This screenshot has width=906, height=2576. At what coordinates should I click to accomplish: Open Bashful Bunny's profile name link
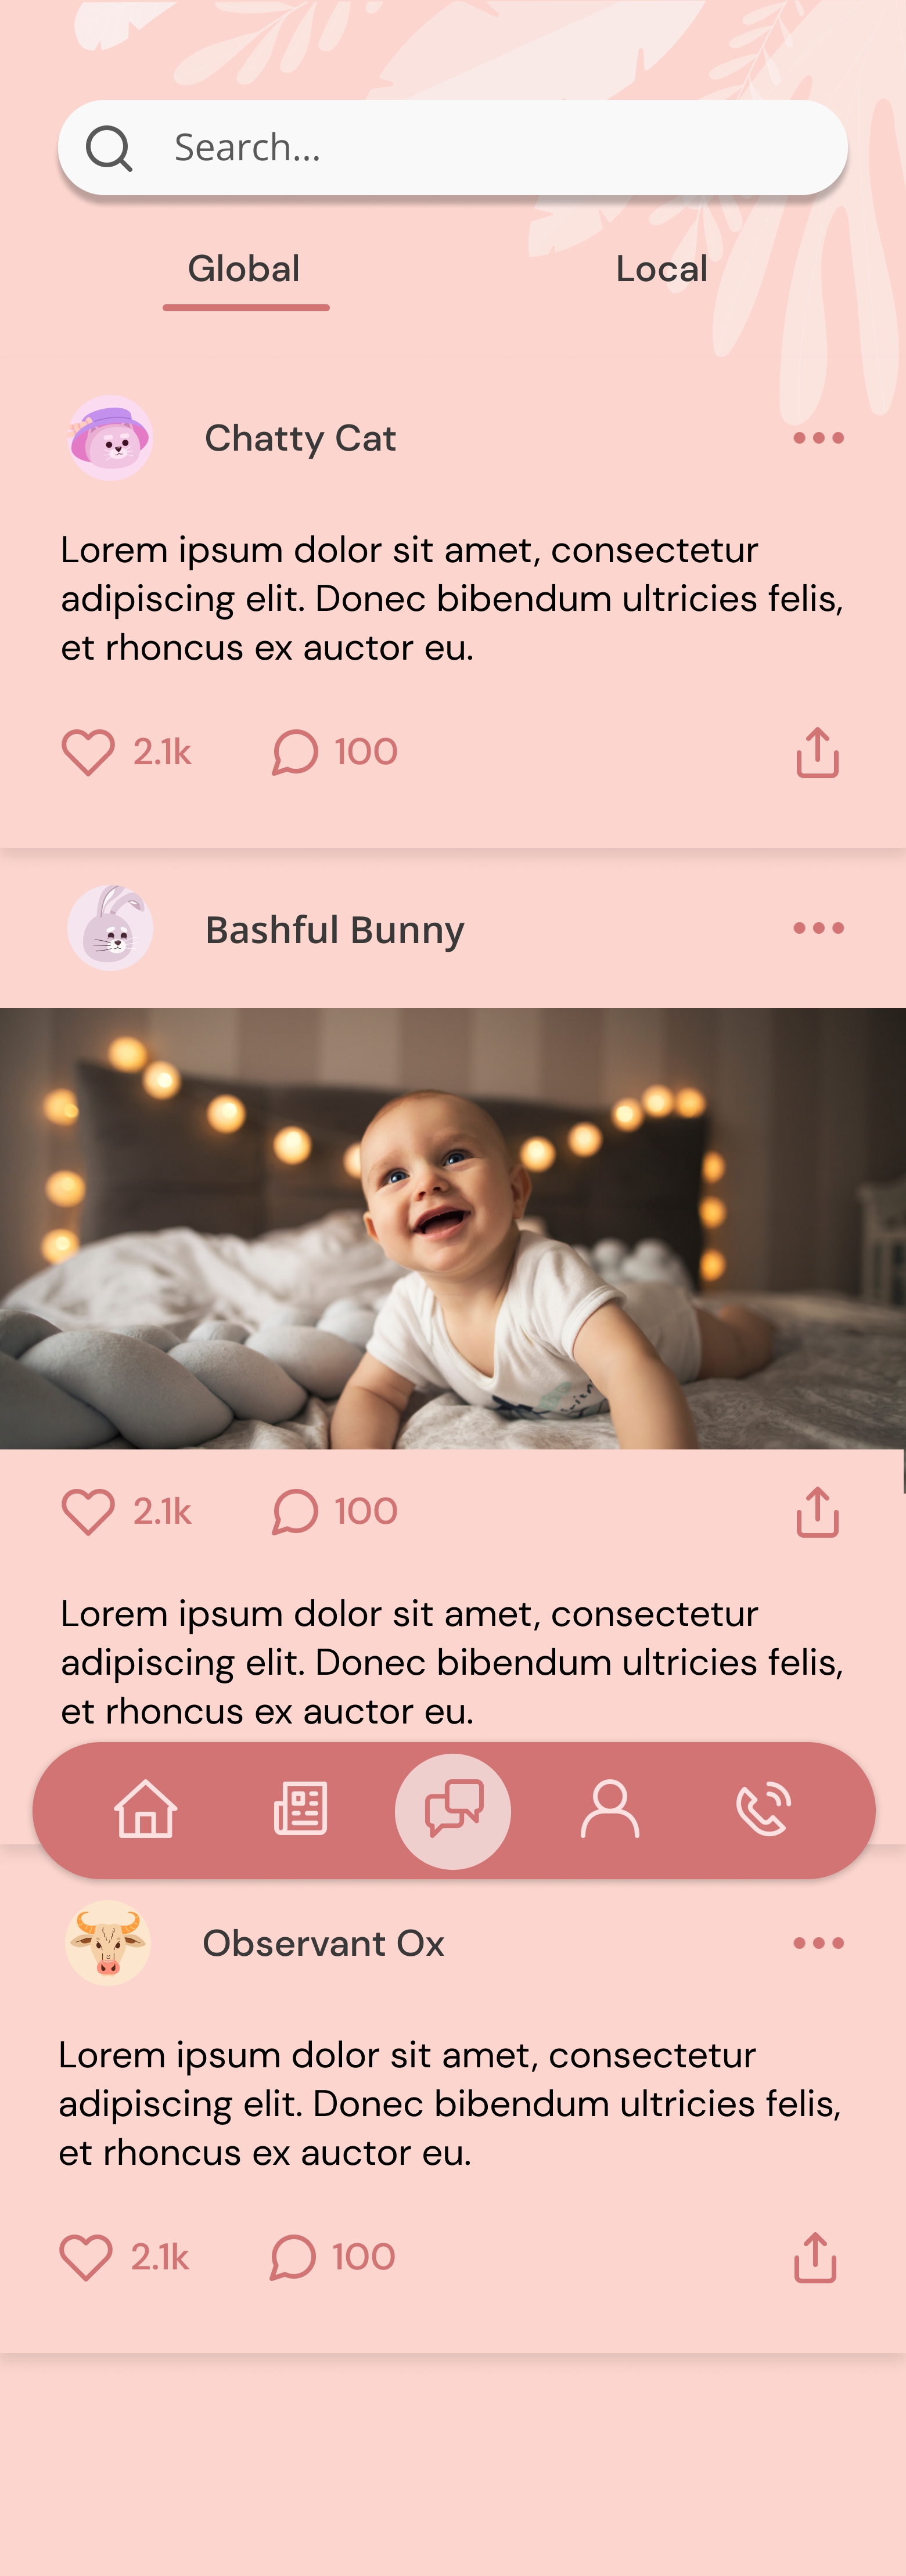click(x=335, y=929)
